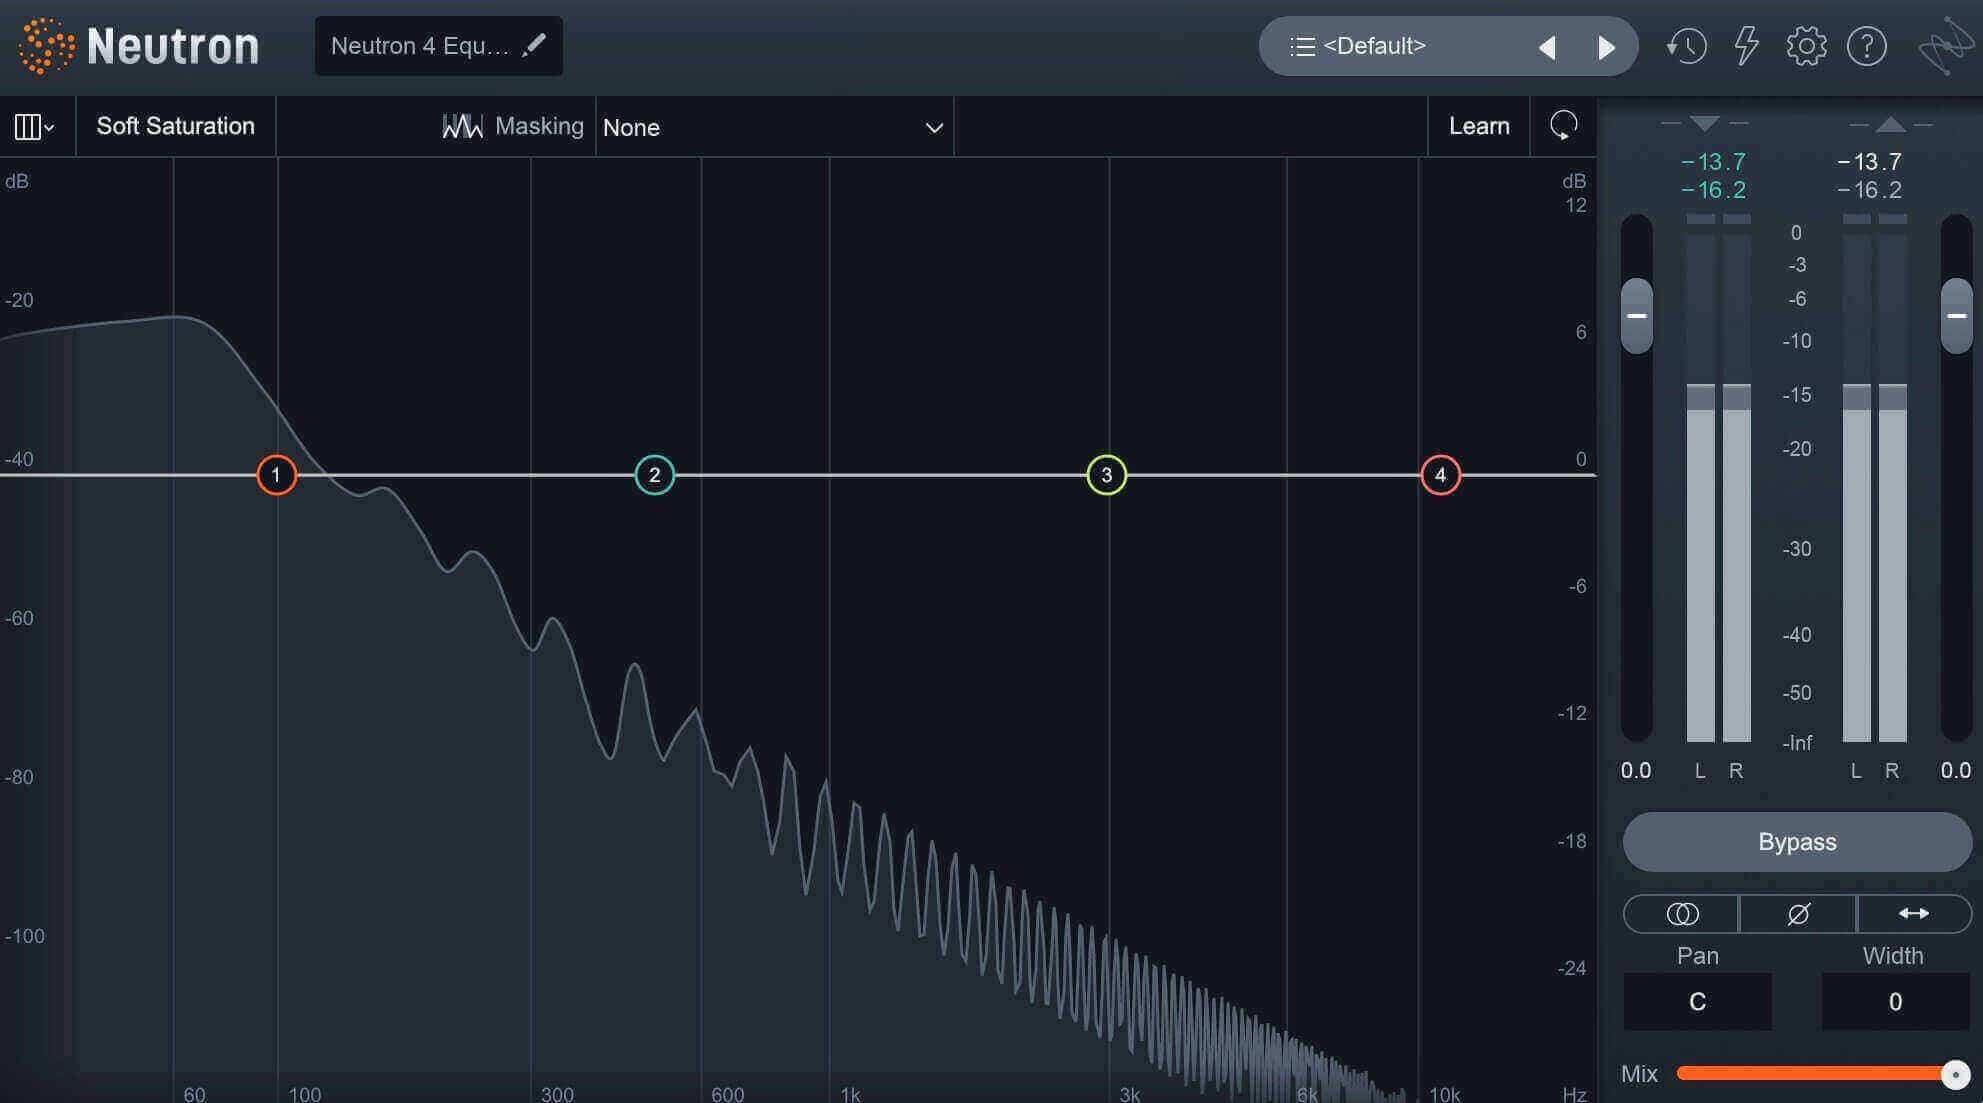Click the Mix slider handle
The height and width of the screenshot is (1103, 1983).
tap(1955, 1074)
